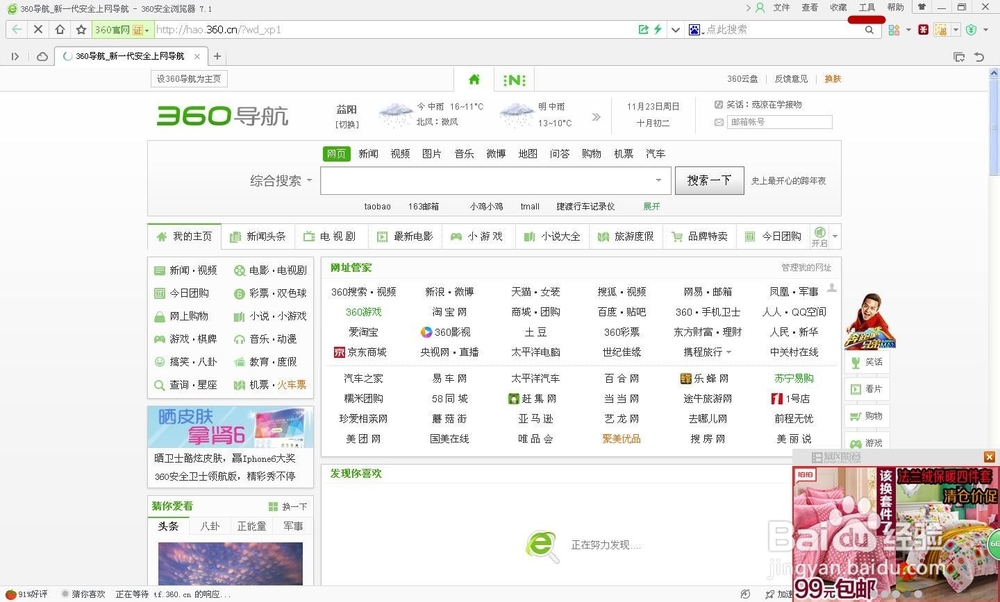This screenshot has width=1000, height=602.
Task: Expand the address bar history chevron
Action: tap(675, 30)
